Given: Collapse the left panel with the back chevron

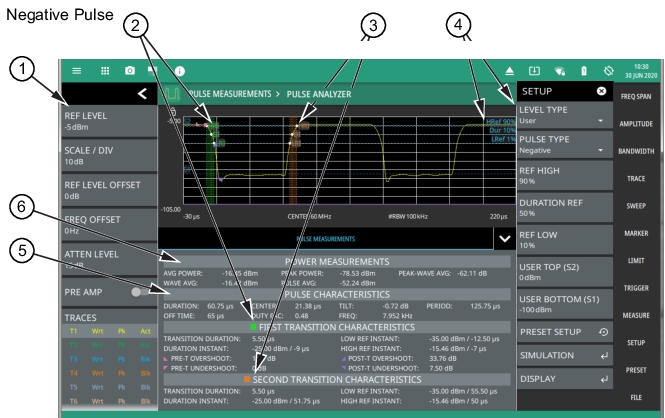Looking at the screenshot, I should [x=143, y=93].
